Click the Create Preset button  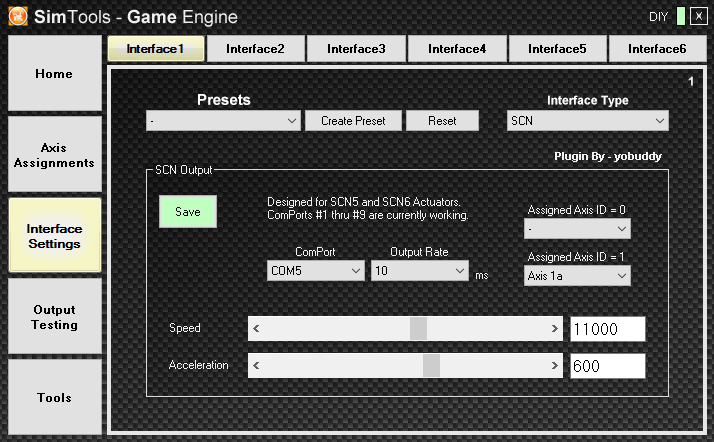352,121
